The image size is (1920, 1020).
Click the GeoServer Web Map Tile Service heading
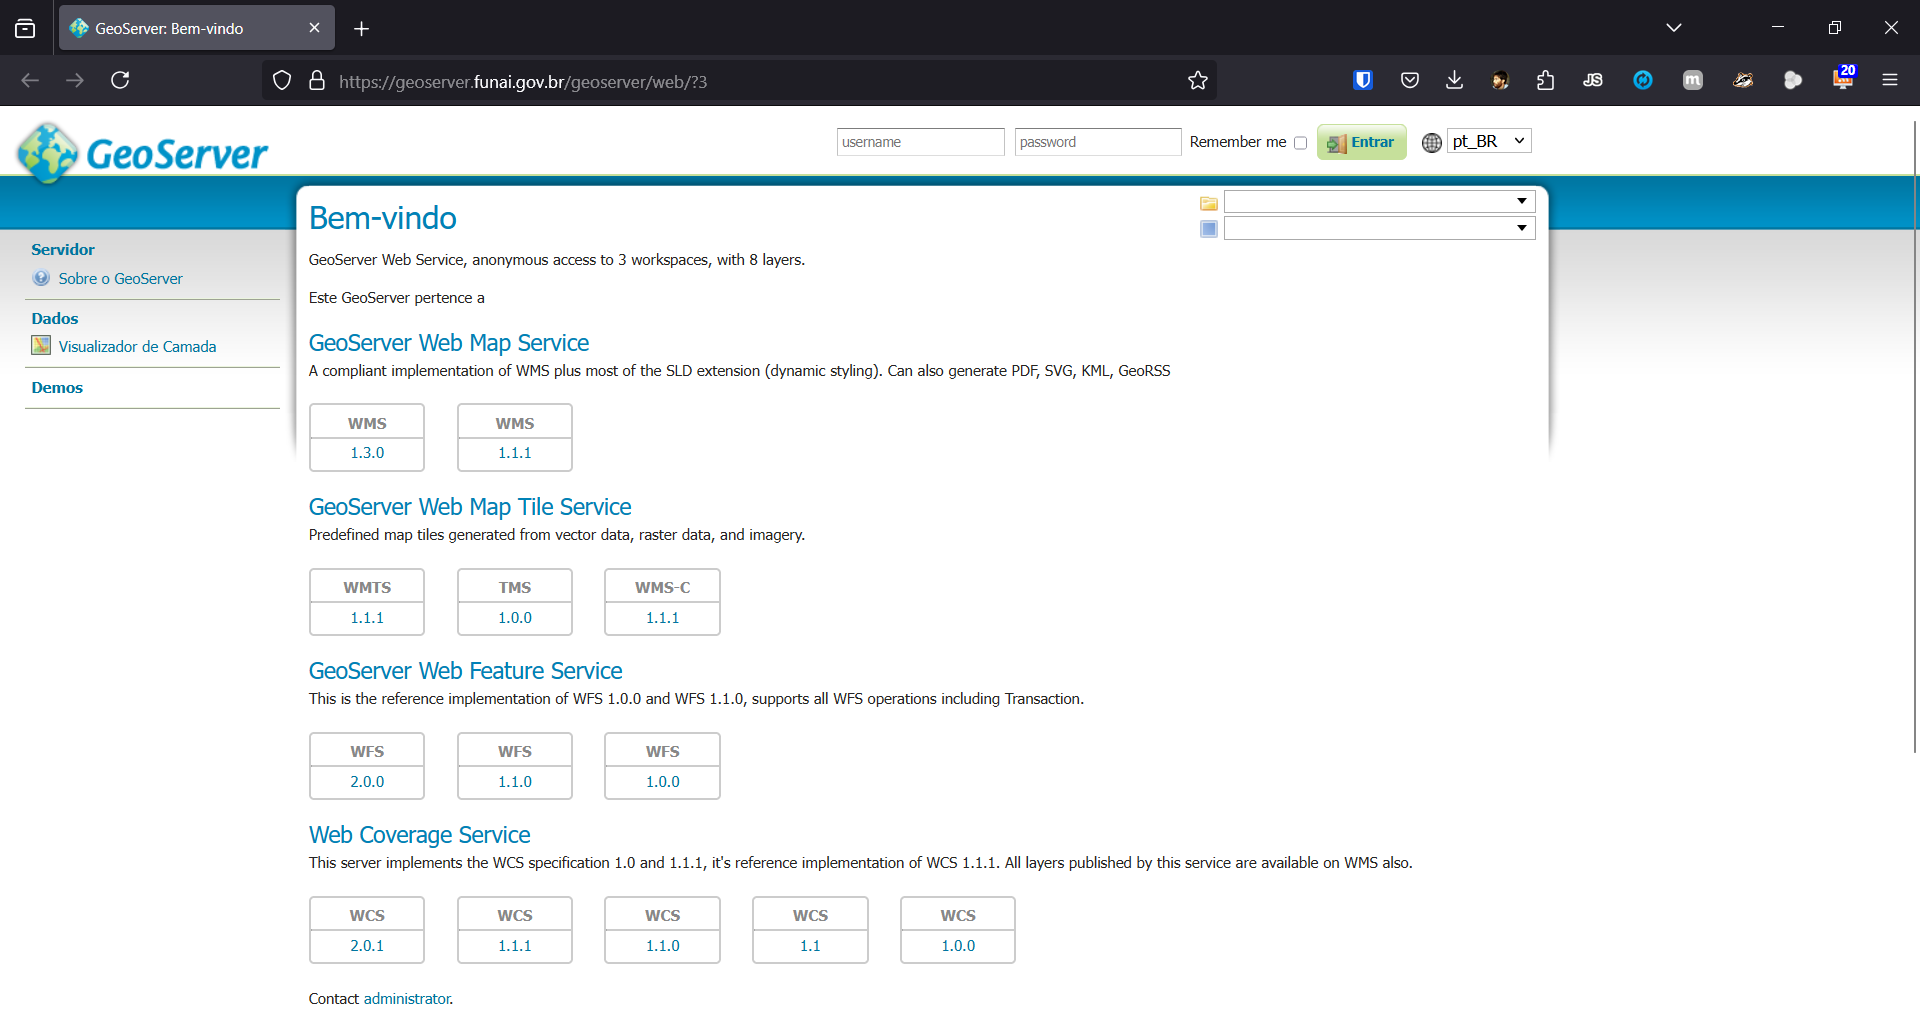(470, 507)
